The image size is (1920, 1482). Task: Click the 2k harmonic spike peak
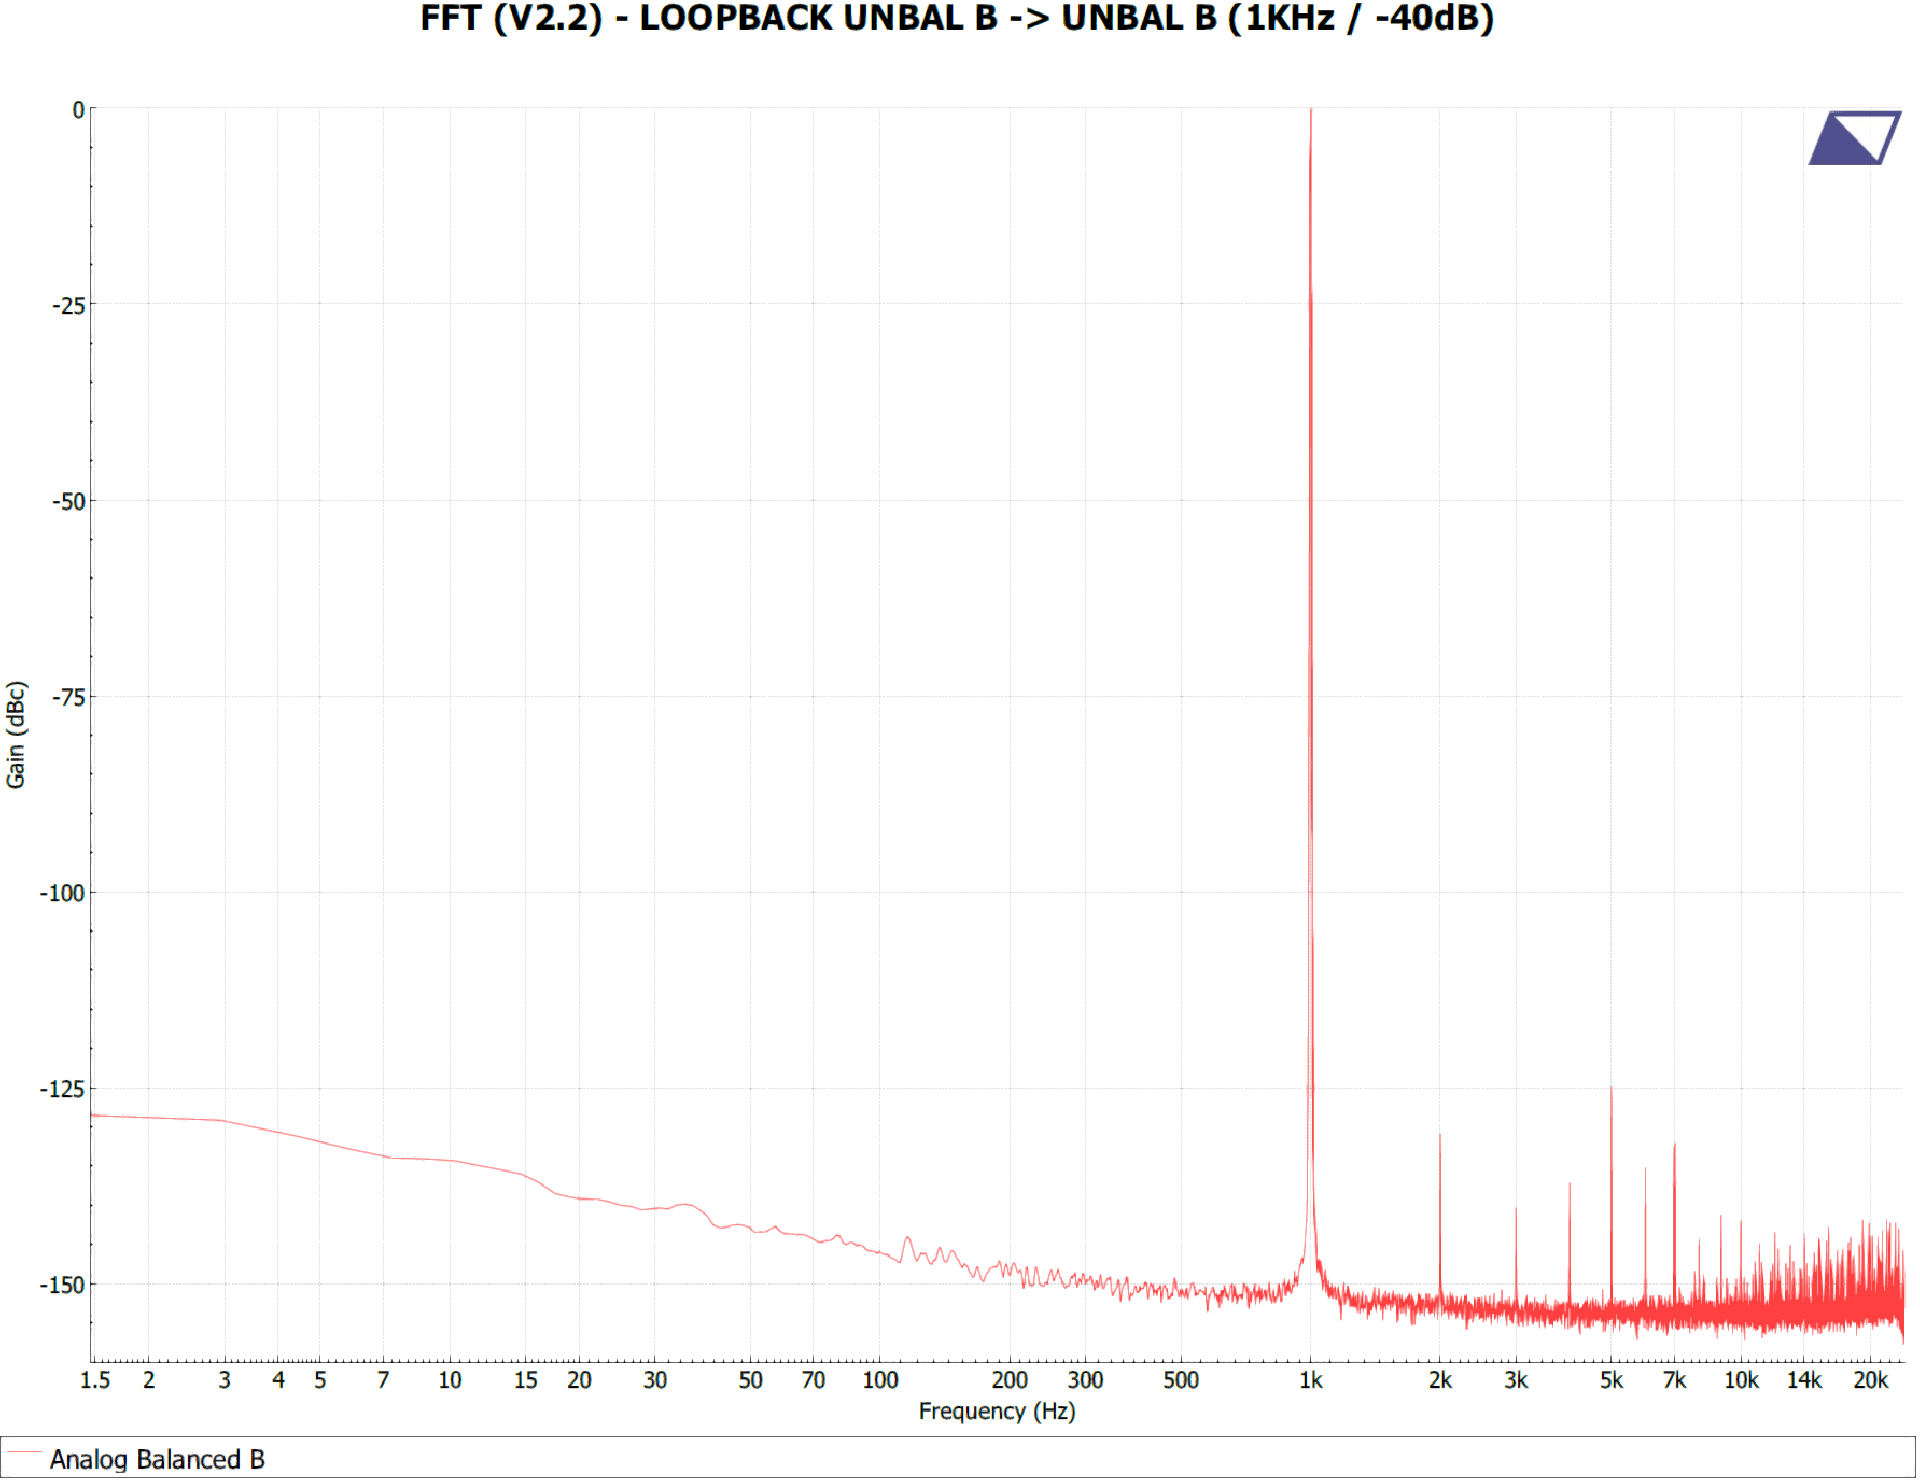(x=1440, y=1135)
